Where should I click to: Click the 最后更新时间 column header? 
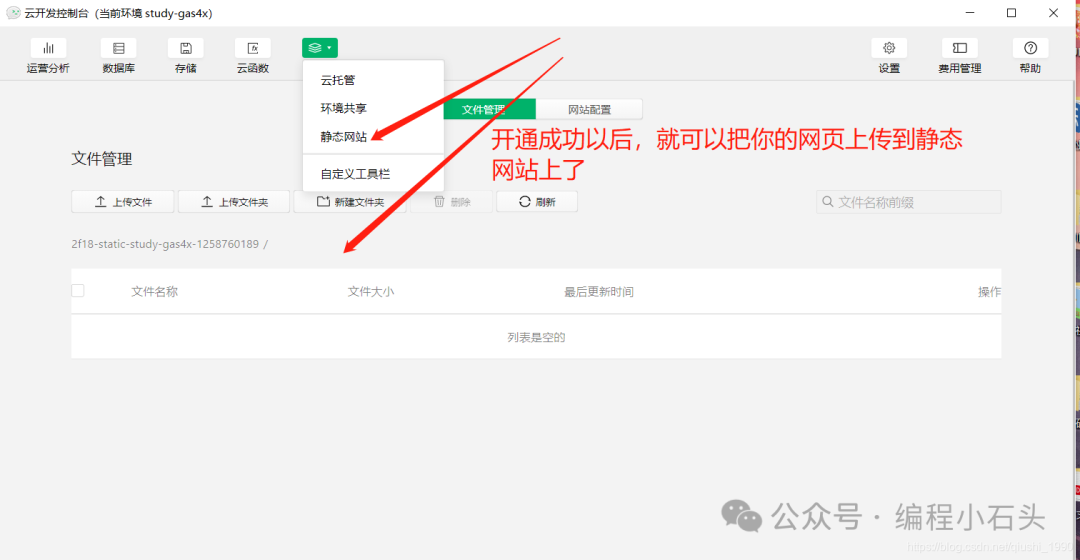pyautogui.click(x=599, y=291)
